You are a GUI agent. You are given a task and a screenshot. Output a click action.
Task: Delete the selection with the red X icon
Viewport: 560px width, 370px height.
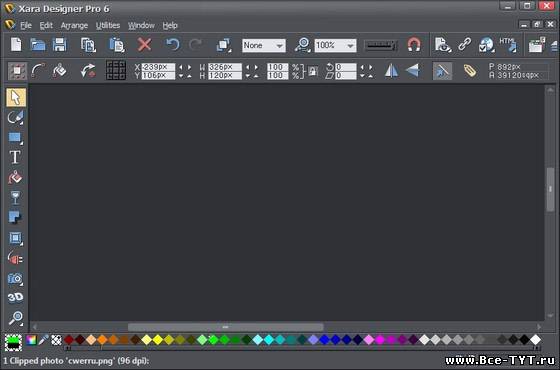pyautogui.click(x=144, y=45)
